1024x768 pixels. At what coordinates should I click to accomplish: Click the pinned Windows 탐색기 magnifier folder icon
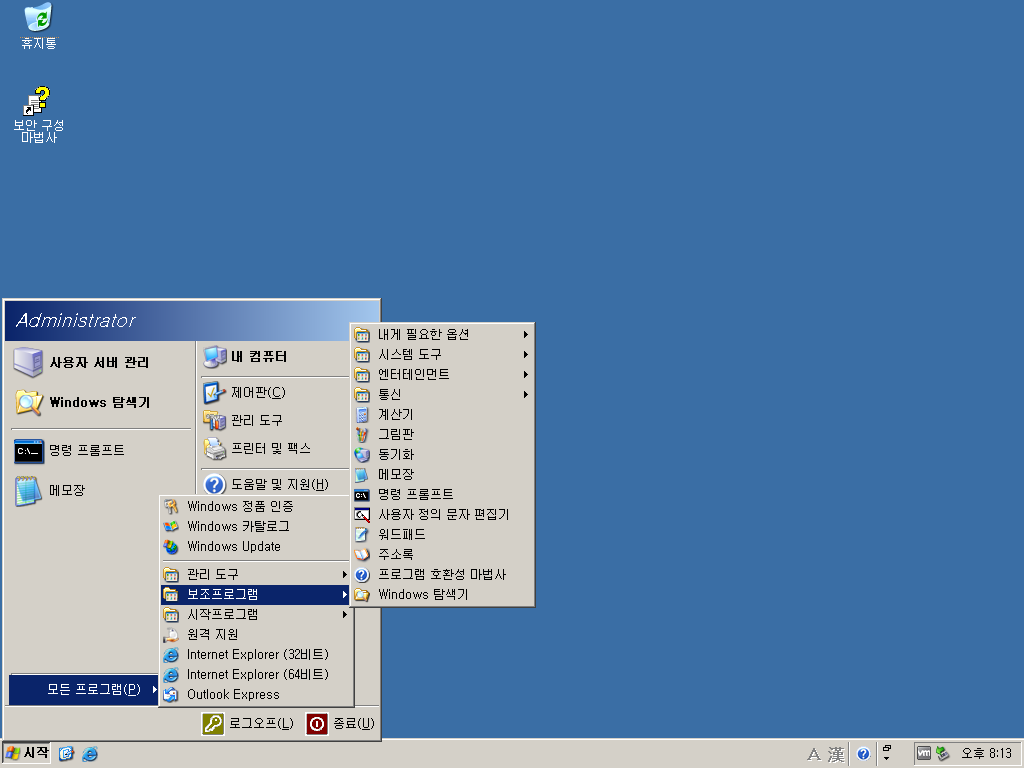click(x=28, y=402)
